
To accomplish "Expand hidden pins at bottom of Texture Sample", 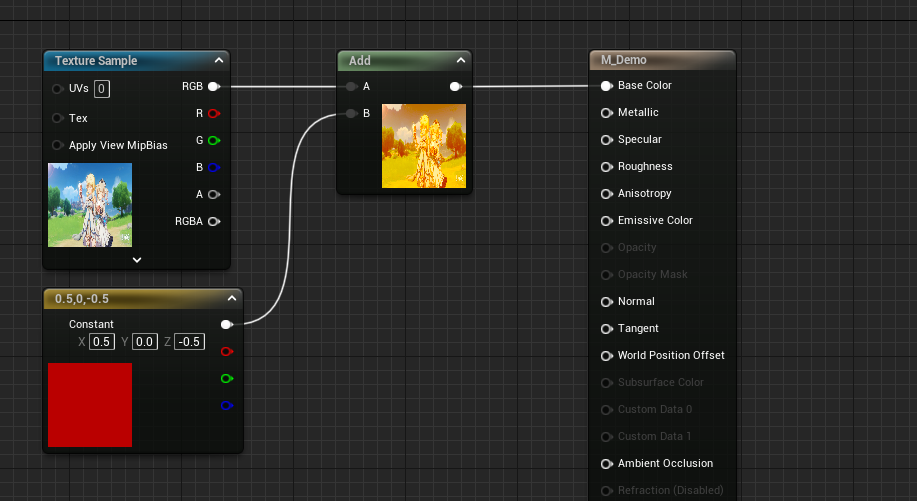I will pos(137,259).
